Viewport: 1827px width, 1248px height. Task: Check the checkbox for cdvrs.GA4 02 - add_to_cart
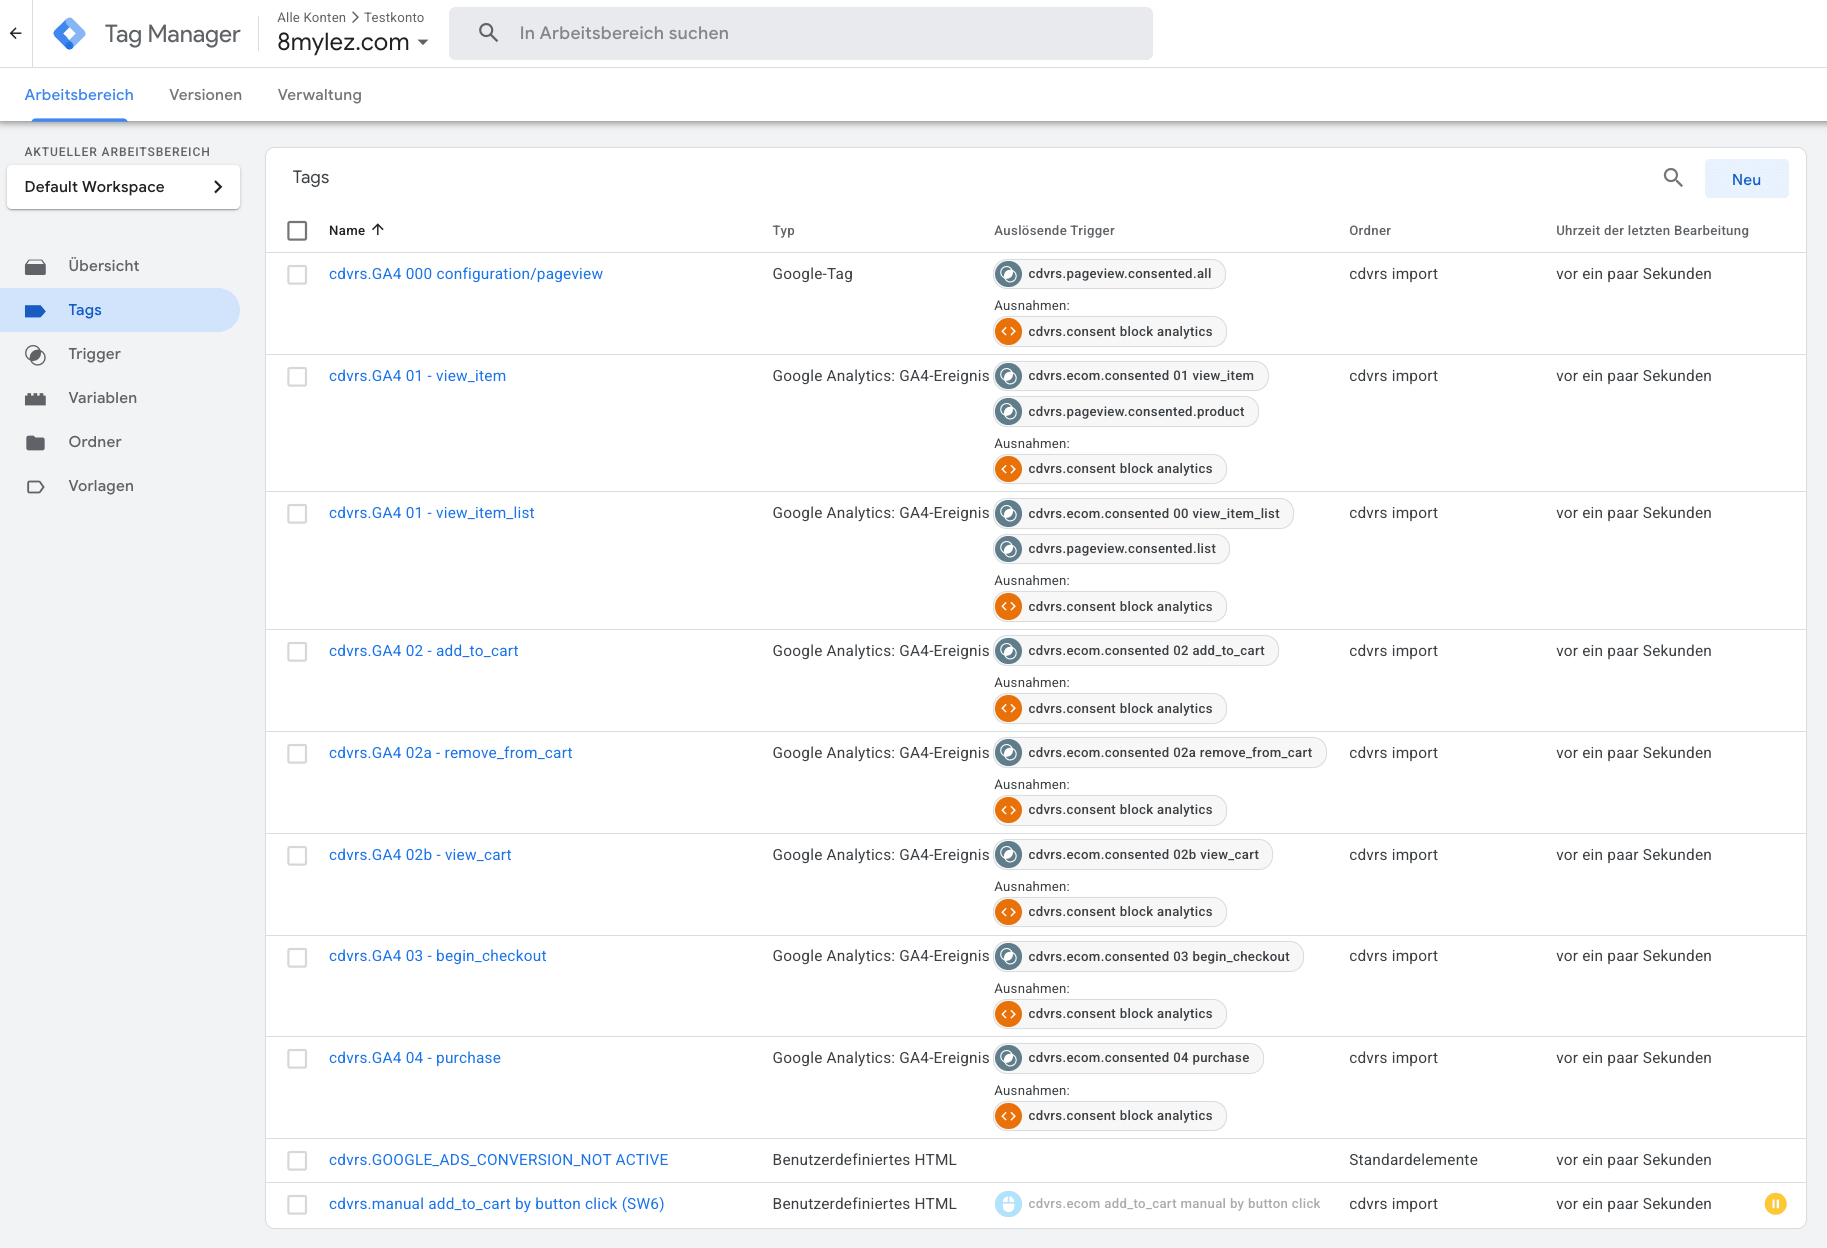(x=297, y=651)
